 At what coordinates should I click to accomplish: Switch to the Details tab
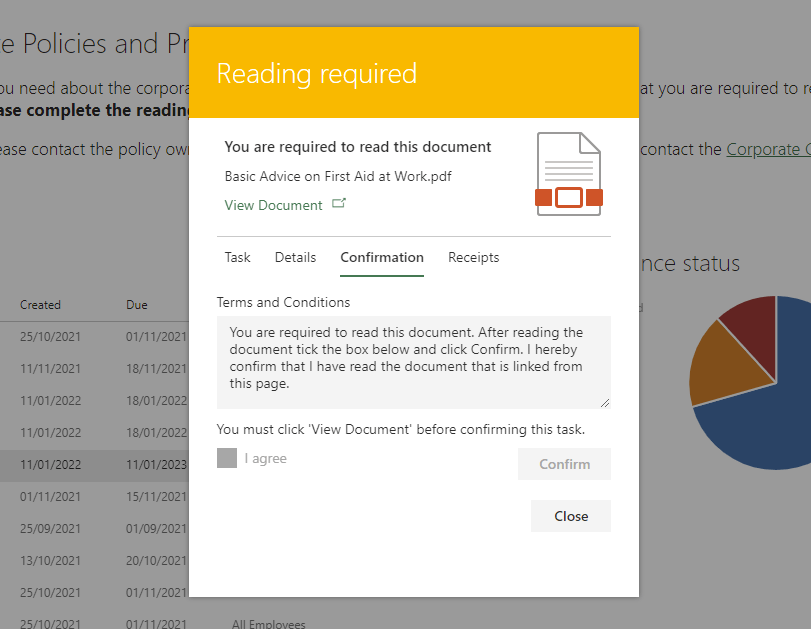point(295,257)
